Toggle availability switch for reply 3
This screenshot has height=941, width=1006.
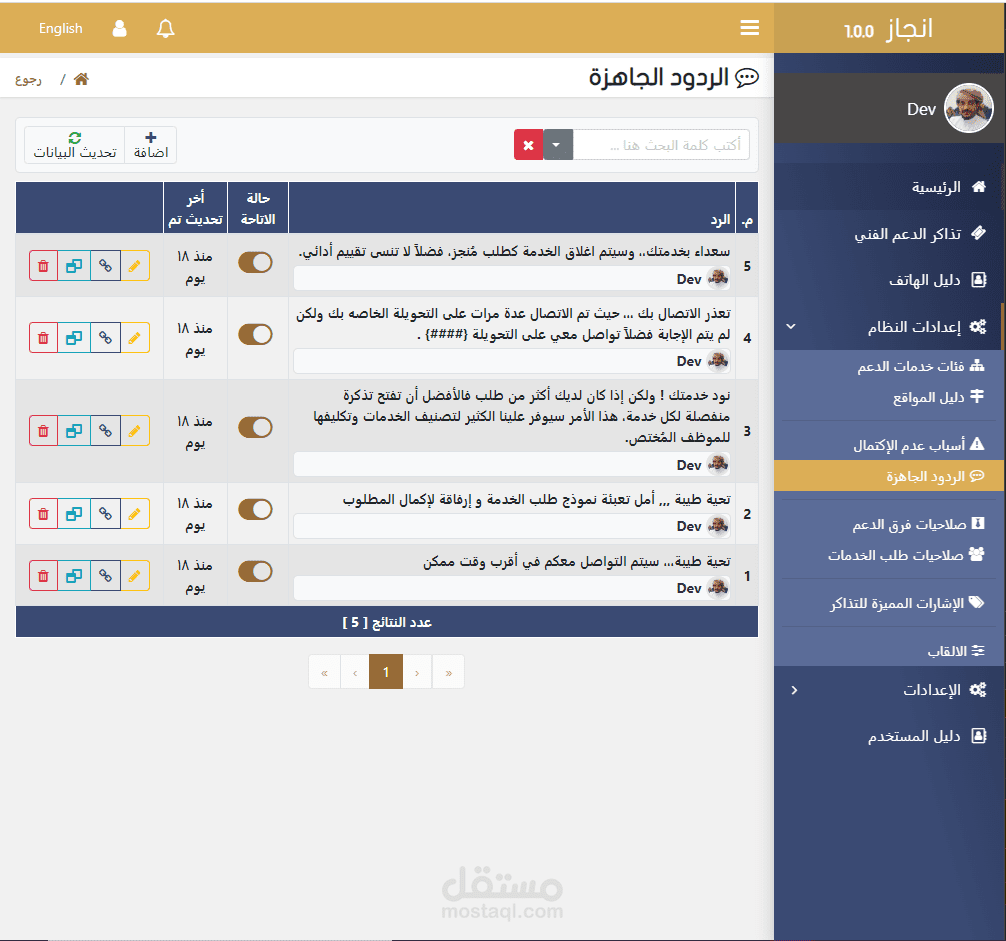tap(255, 427)
